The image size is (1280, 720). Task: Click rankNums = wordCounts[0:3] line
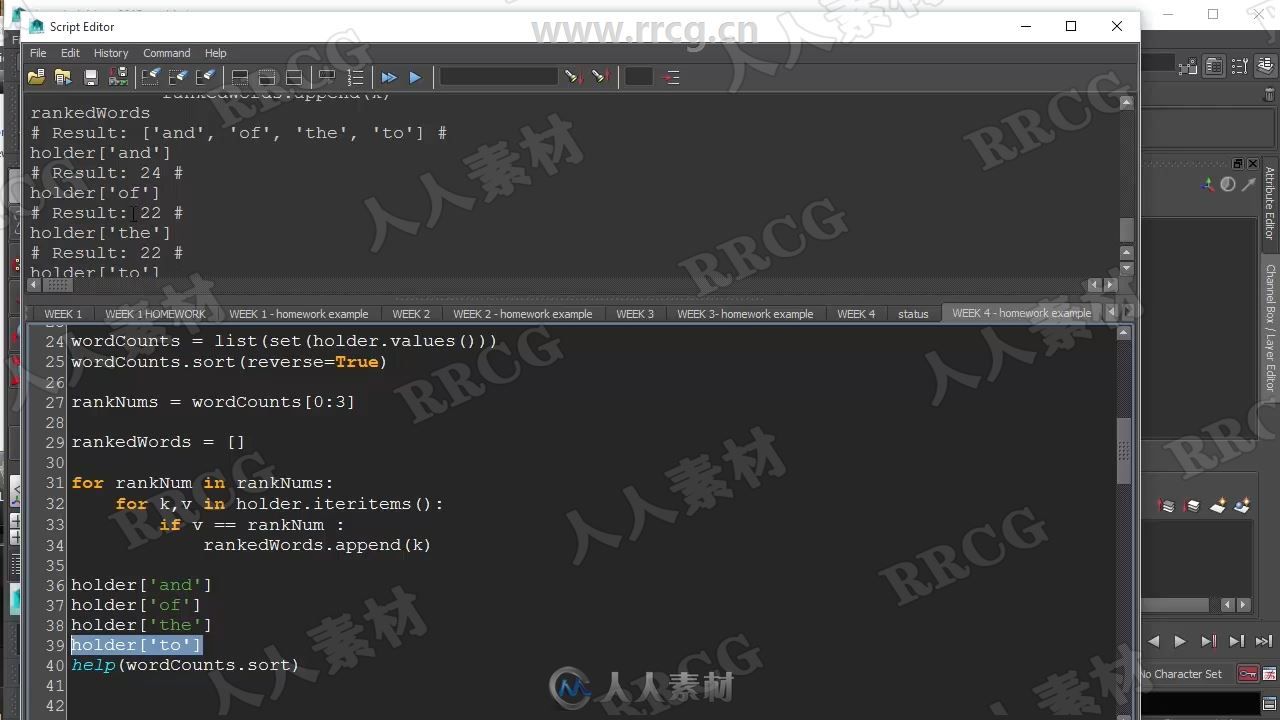point(213,402)
